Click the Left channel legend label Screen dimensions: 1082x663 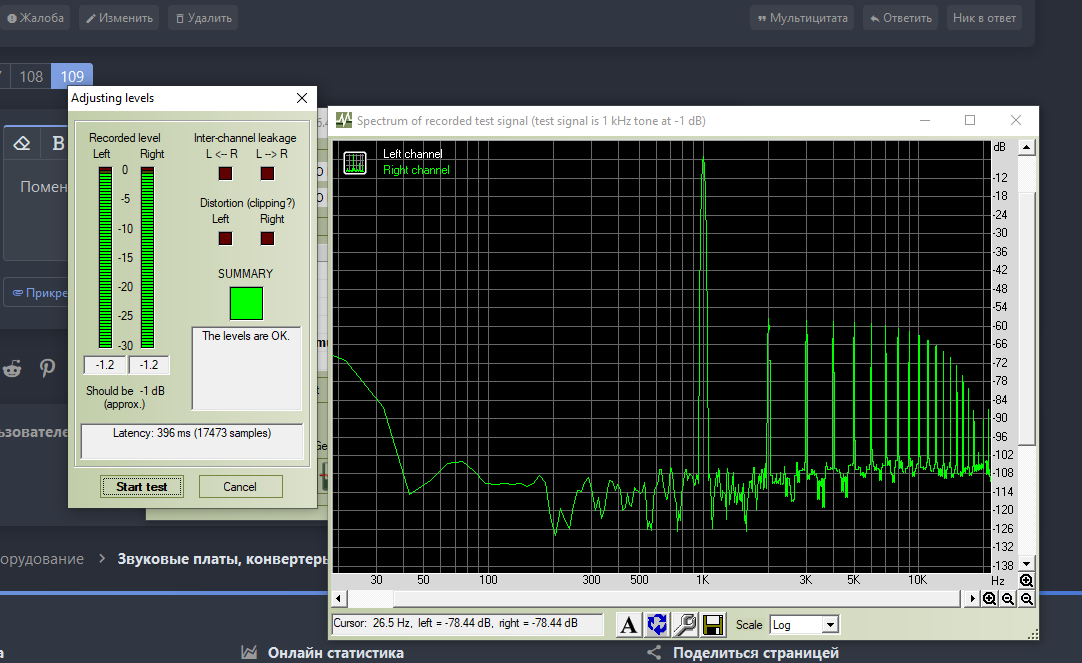click(x=413, y=154)
